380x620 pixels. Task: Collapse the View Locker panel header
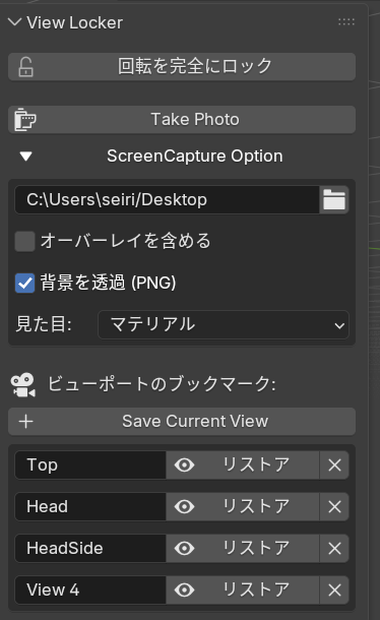coord(15,22)
